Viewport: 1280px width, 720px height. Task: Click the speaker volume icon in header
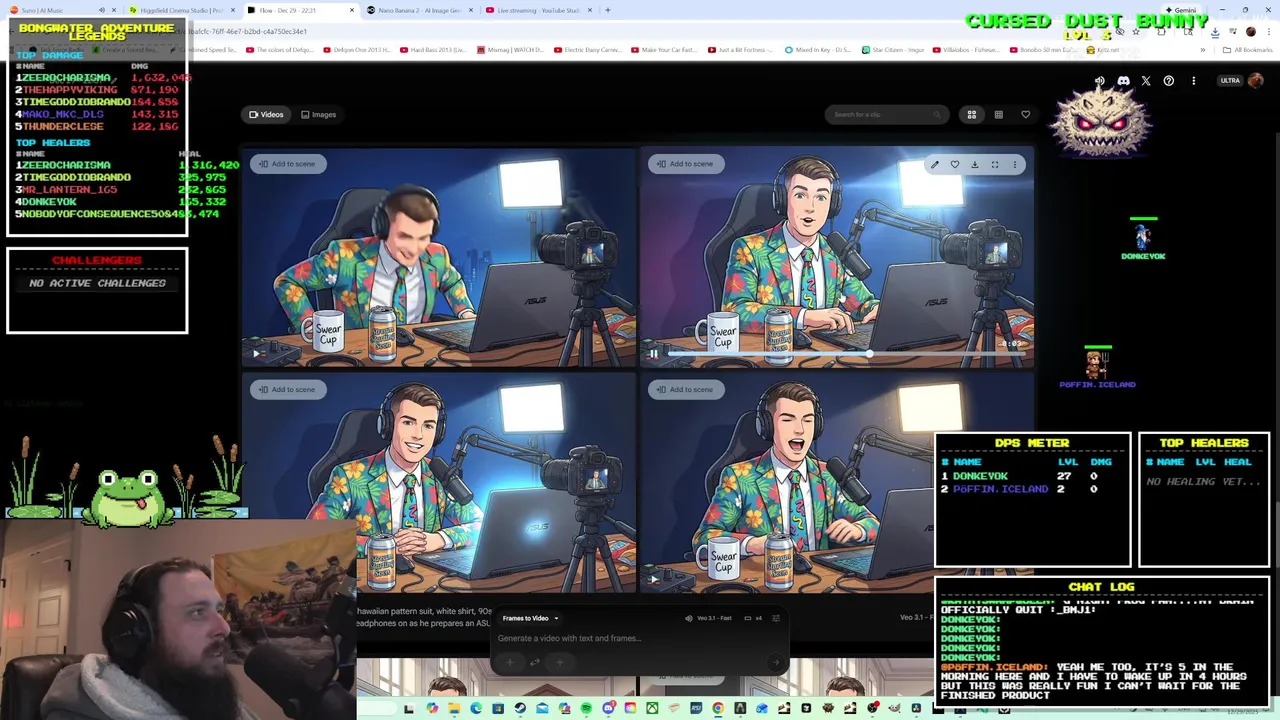pyautogui.click(x=1100, y=81)
